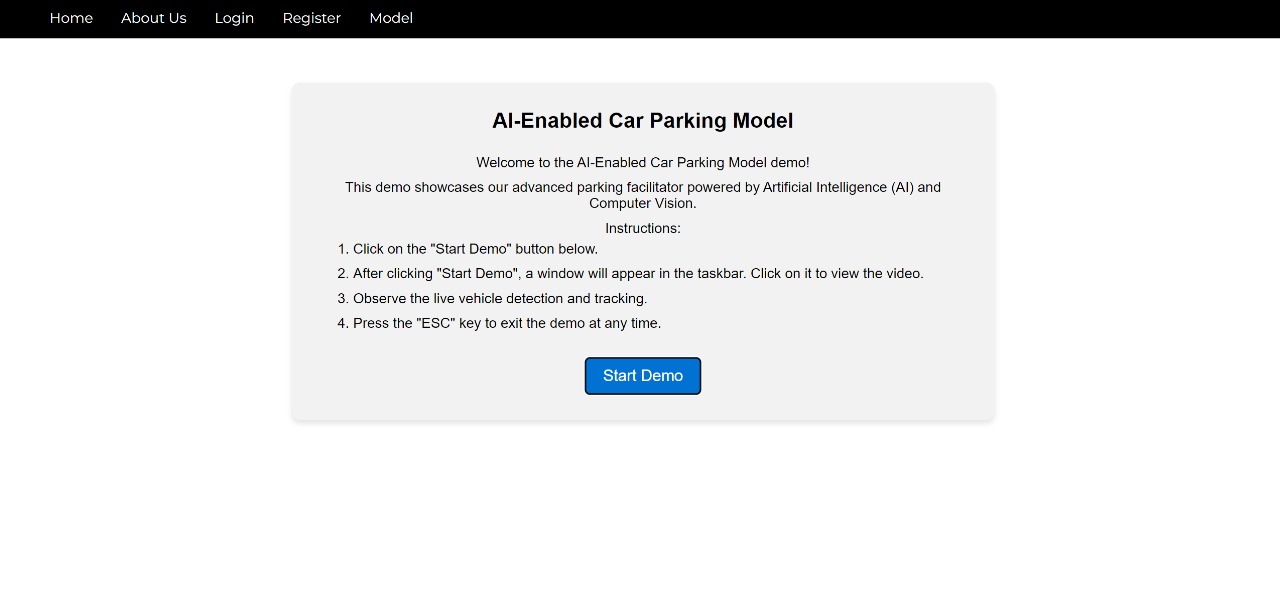This screenshot has height=598, width=1280.
Task: Click the blue Start Demo button
Action: 643,376
